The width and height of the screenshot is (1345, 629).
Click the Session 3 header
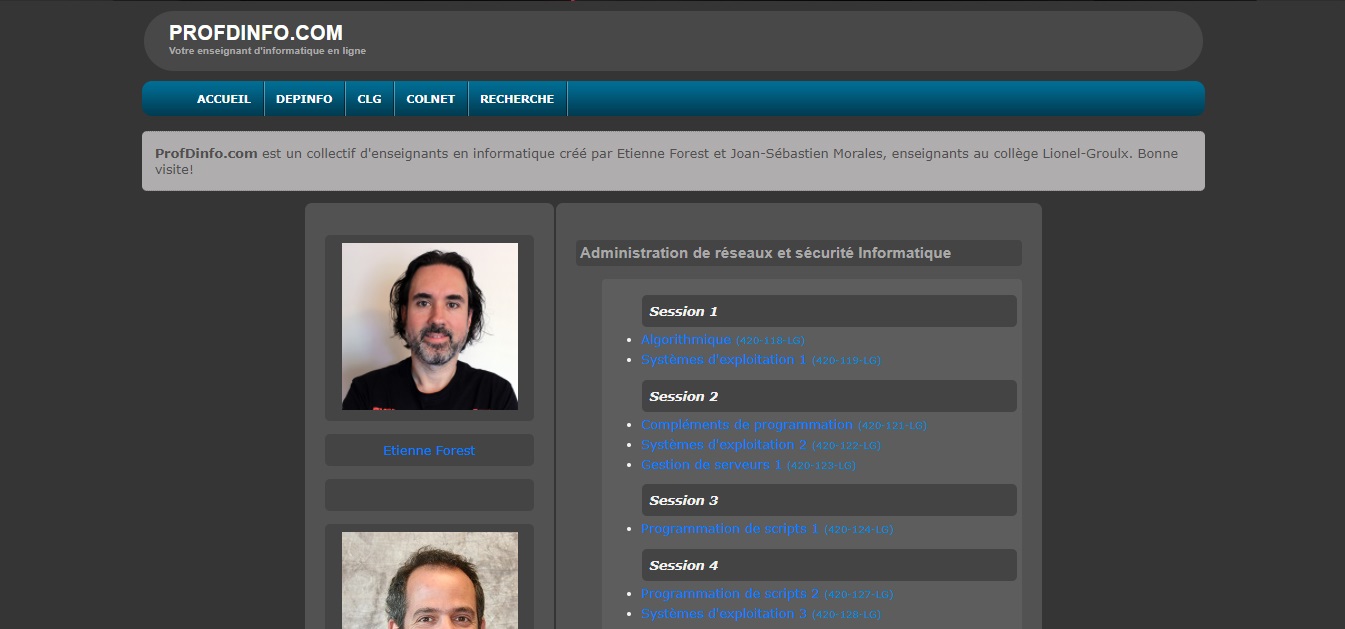point(829,500)
